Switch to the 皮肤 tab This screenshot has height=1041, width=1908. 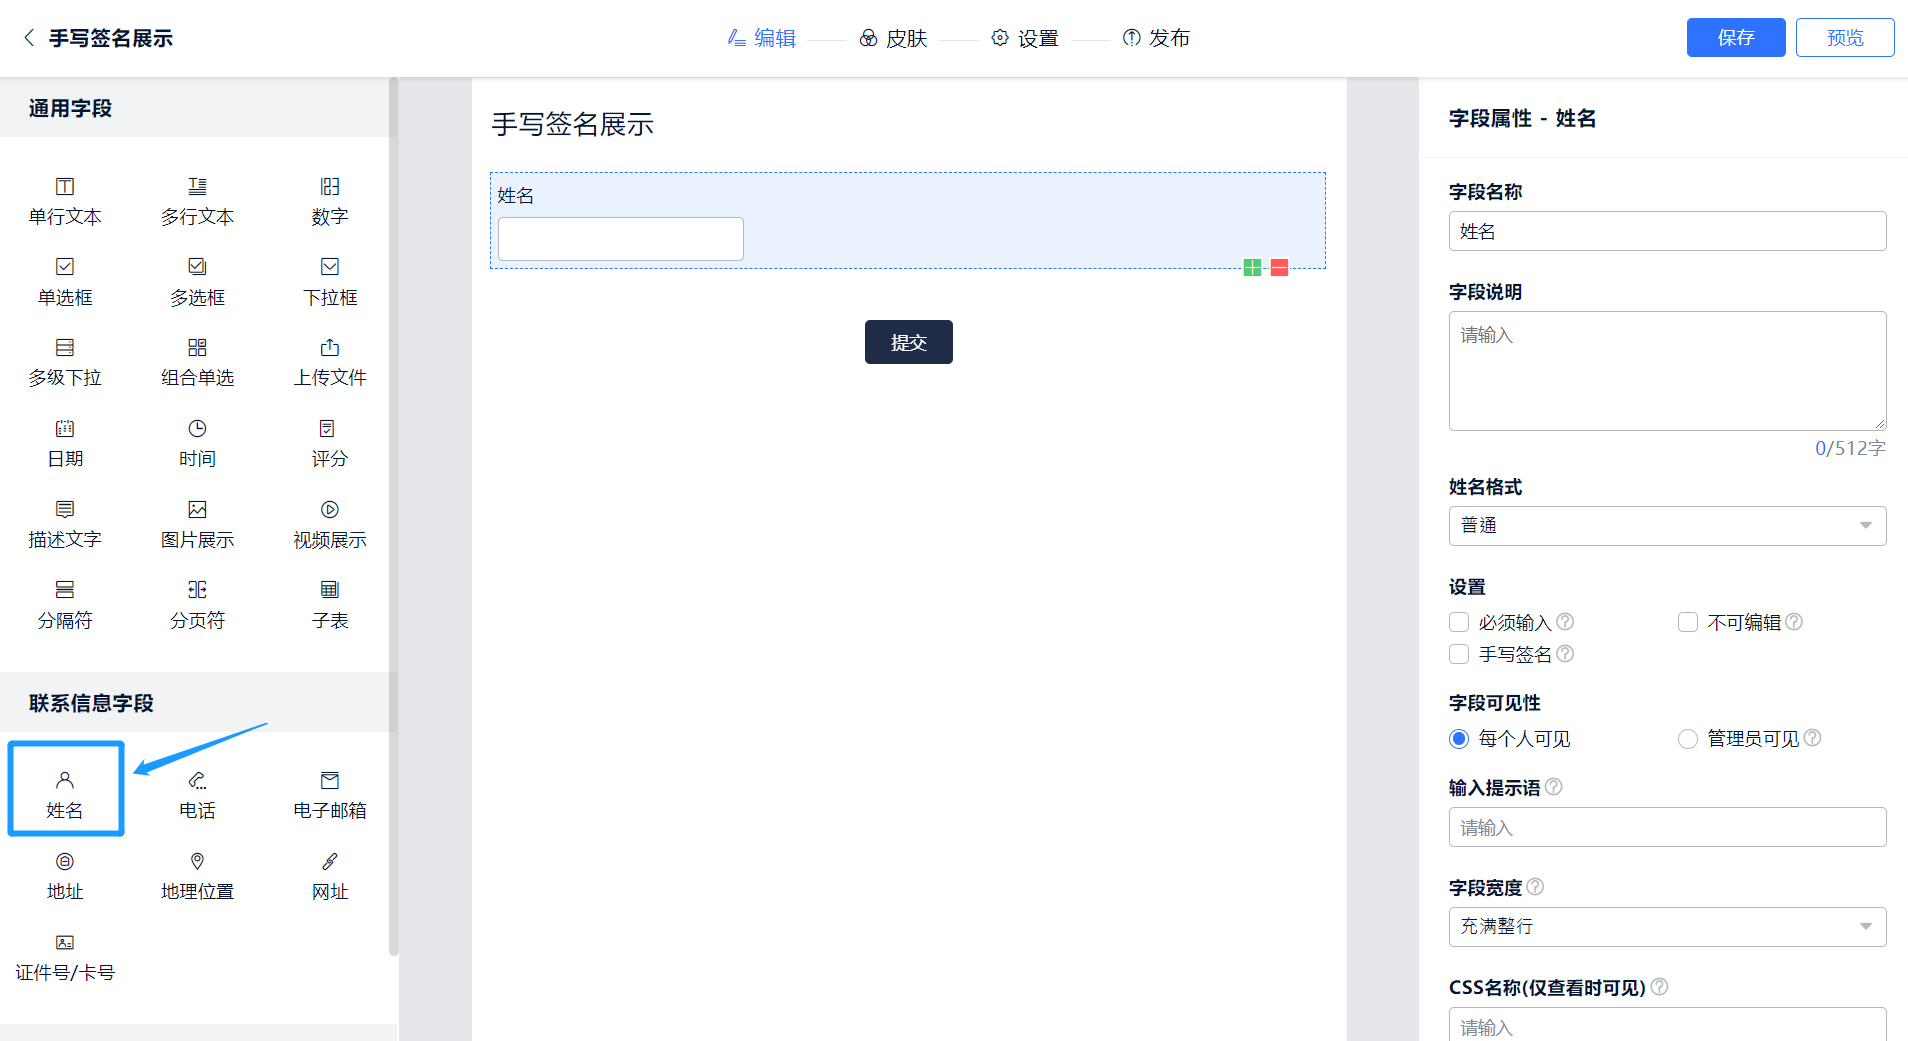pyautogui.click(x=894, y=38)
